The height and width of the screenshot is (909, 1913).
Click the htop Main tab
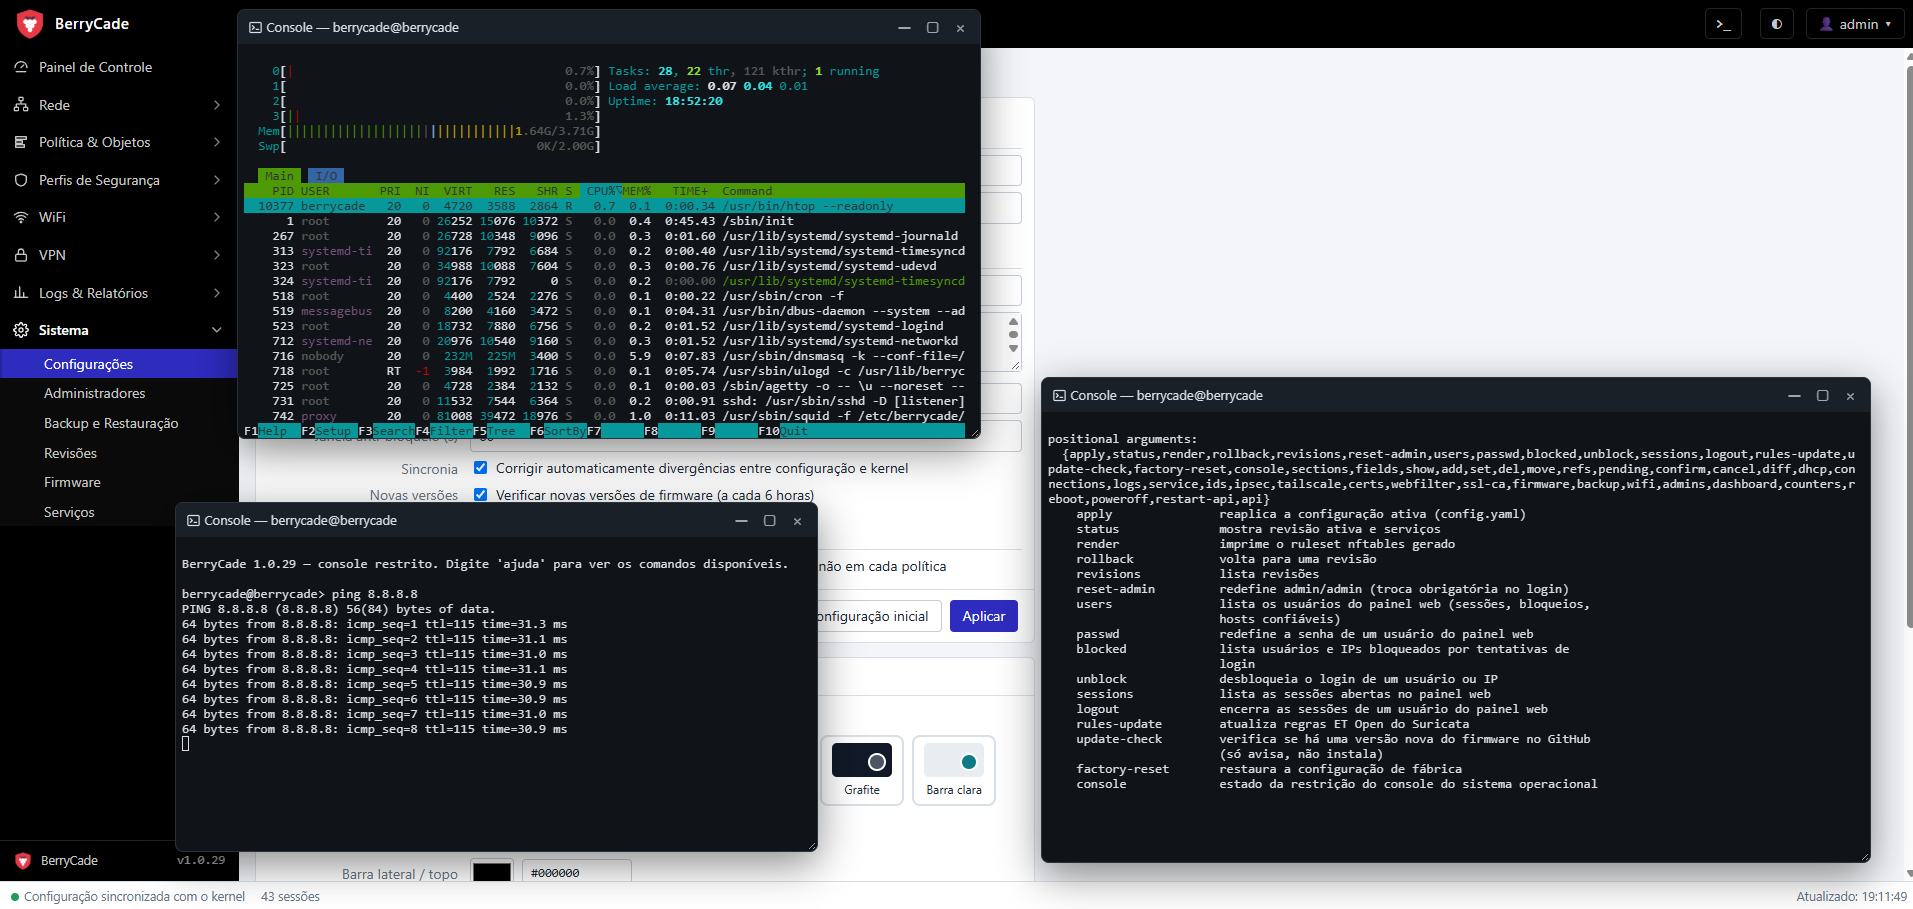[x=280, y=176]
